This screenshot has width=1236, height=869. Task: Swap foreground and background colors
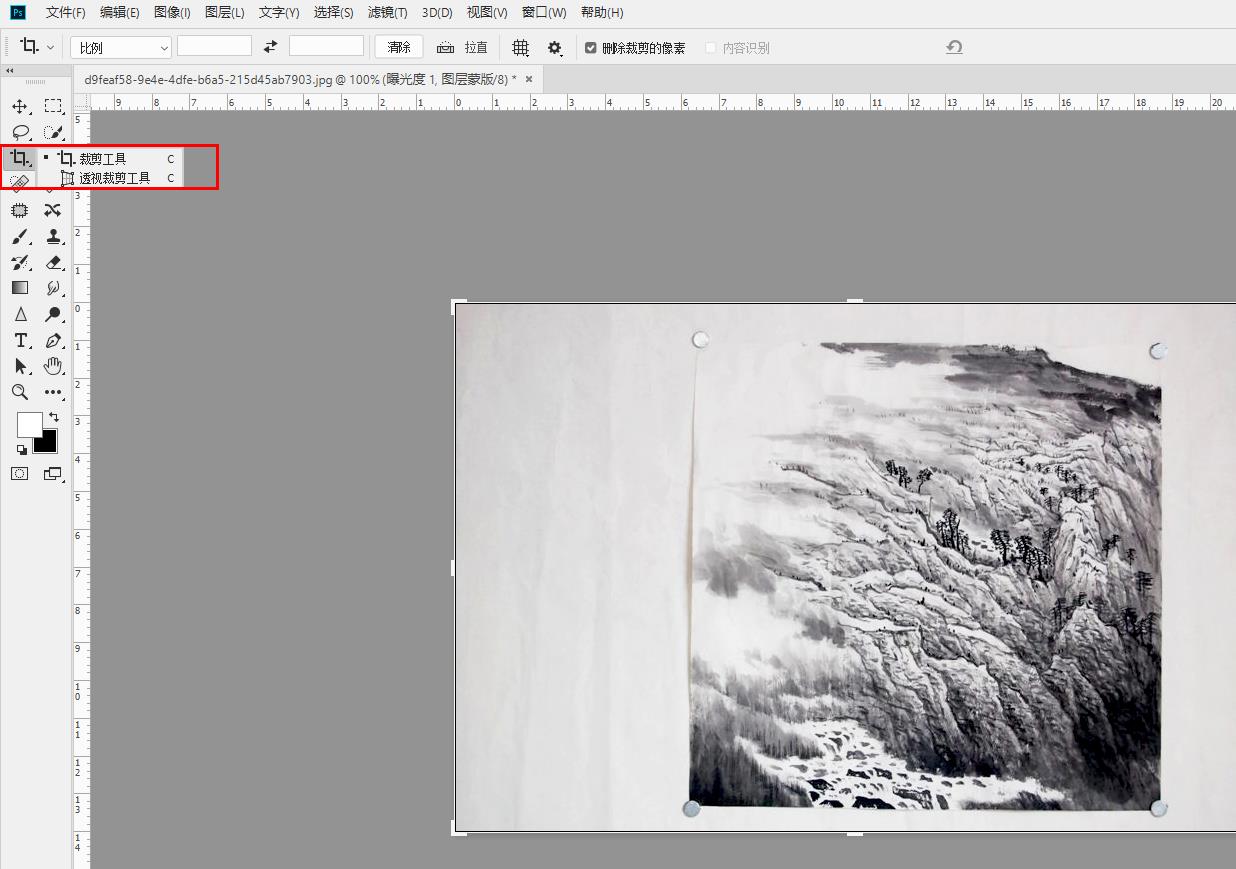54,416
